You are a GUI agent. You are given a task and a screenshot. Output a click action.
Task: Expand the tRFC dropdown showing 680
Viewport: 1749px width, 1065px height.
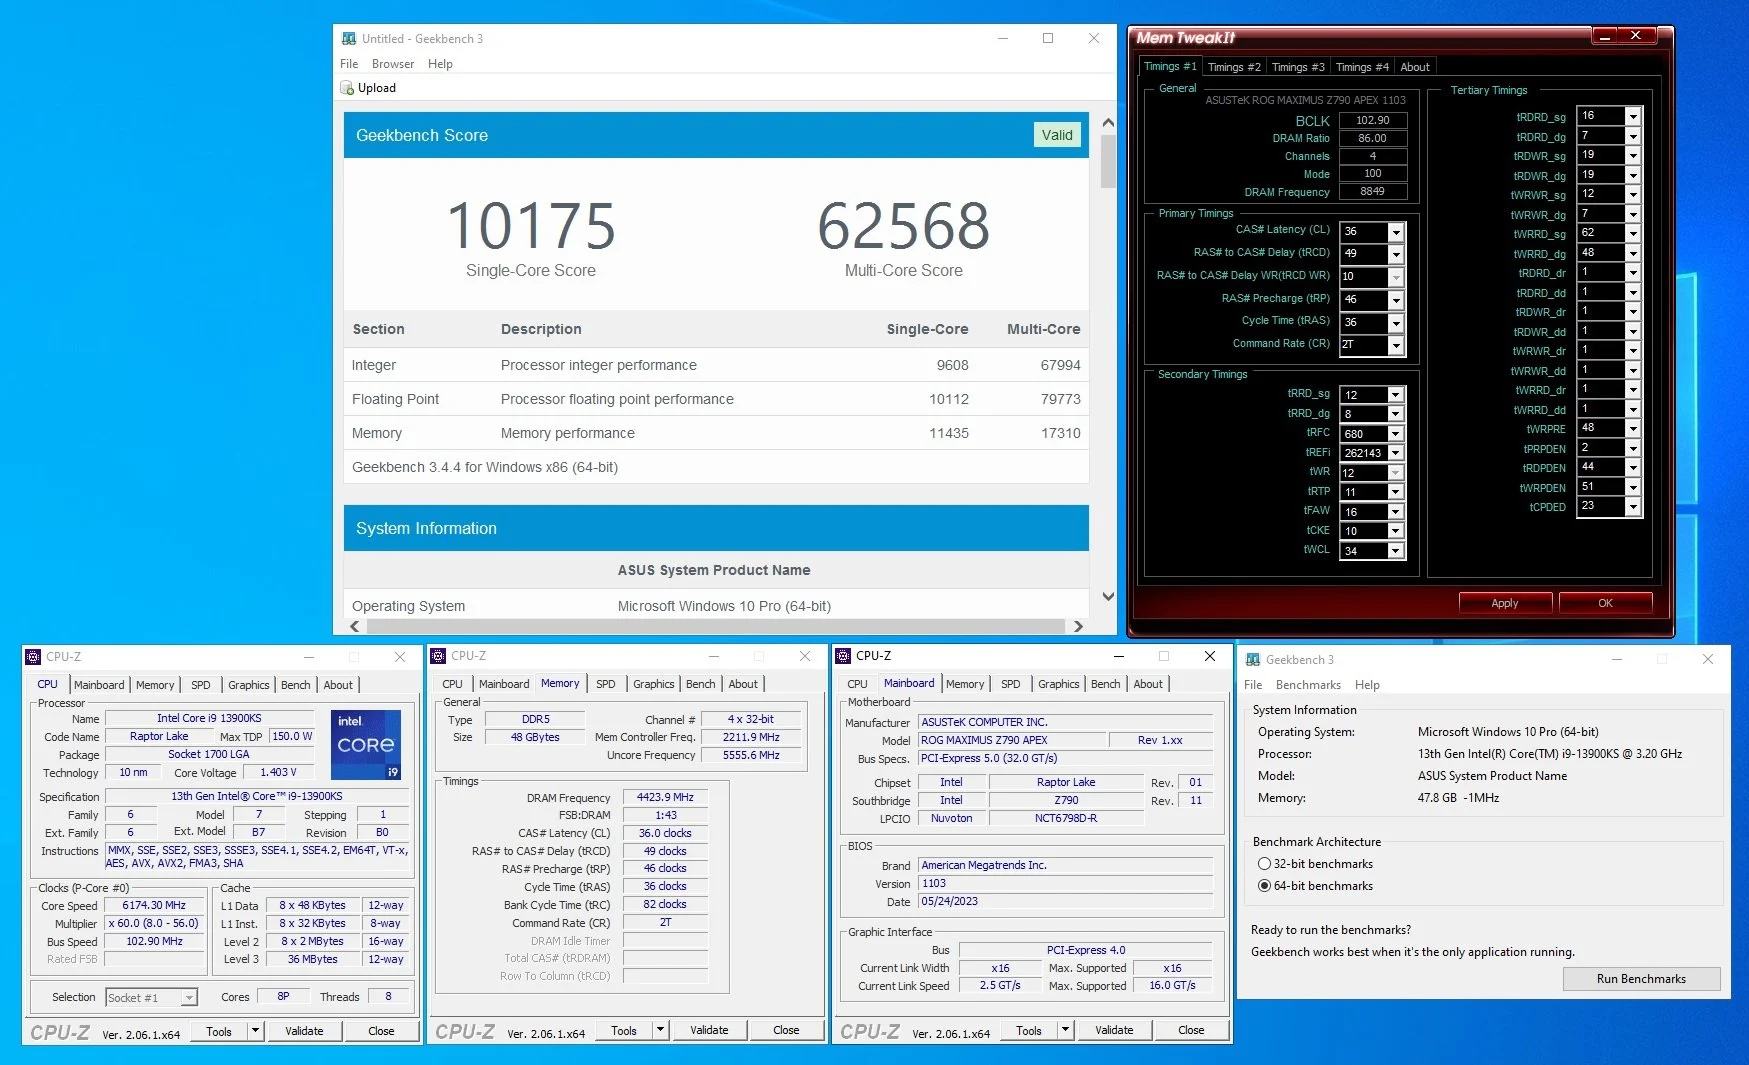click(1396, 434)
